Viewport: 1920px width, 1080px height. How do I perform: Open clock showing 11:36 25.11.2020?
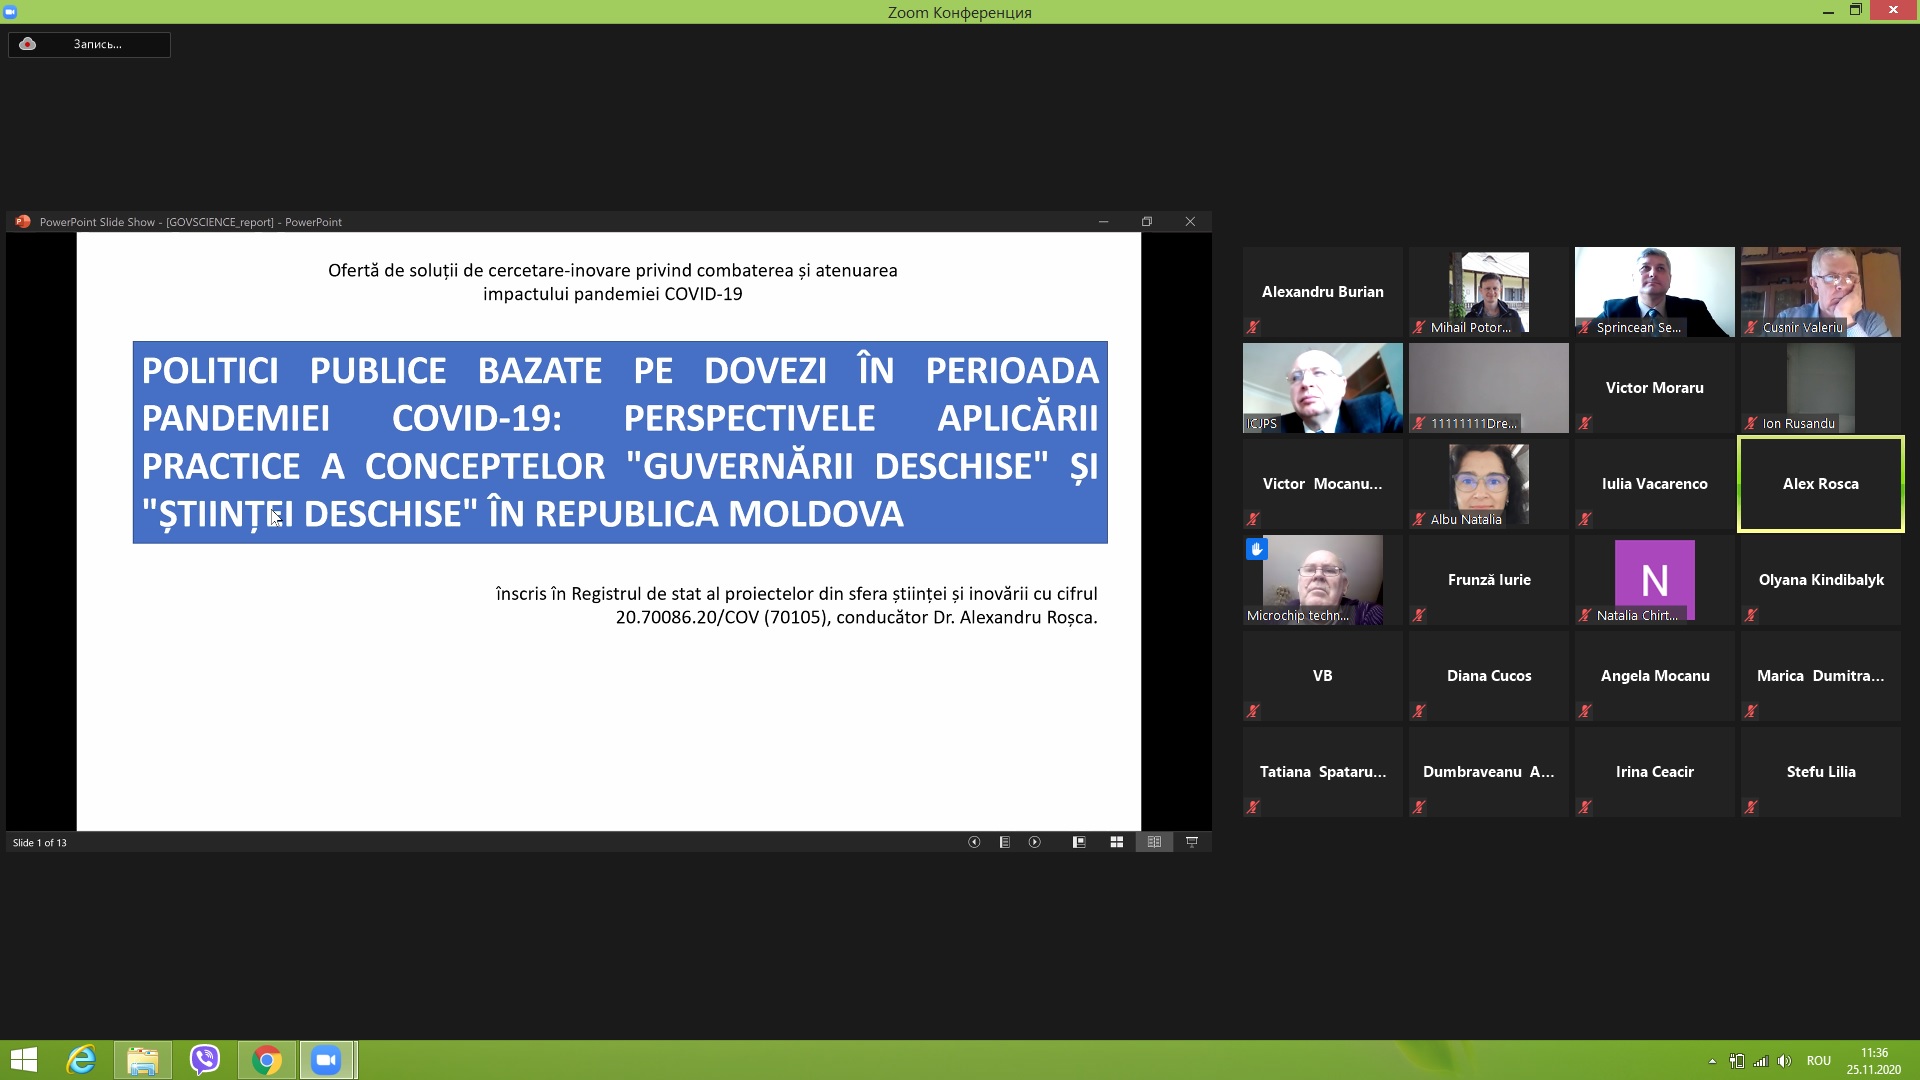1874,1061
